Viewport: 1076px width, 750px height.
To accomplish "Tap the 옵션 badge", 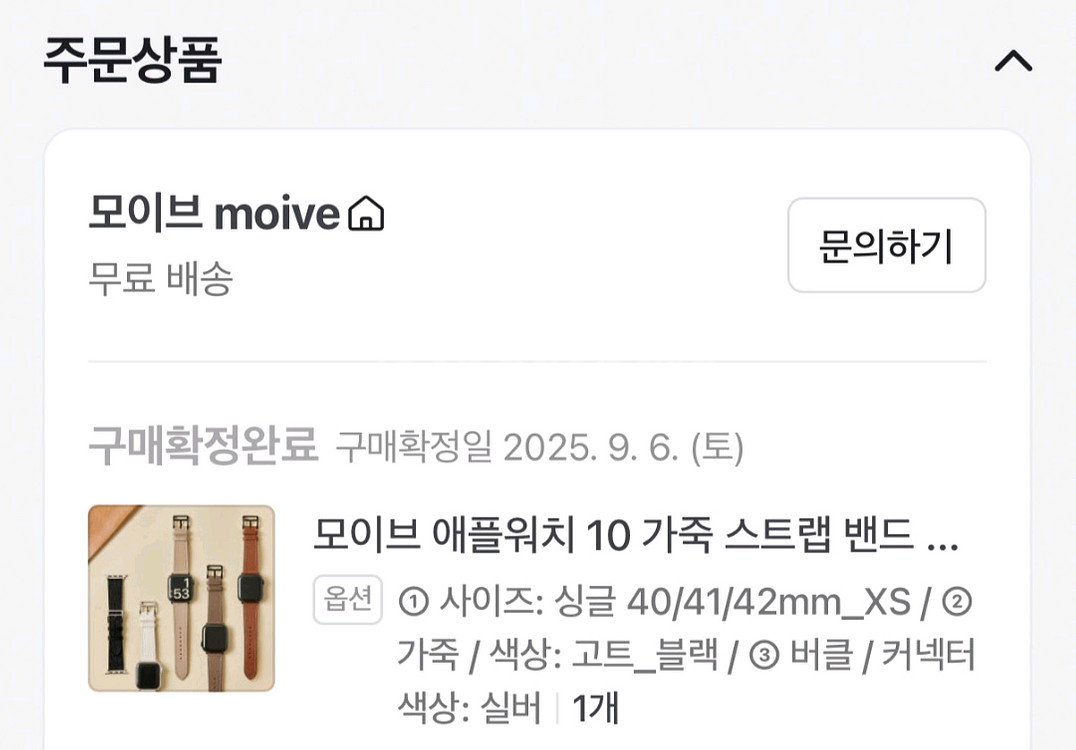I will point(348,600).
